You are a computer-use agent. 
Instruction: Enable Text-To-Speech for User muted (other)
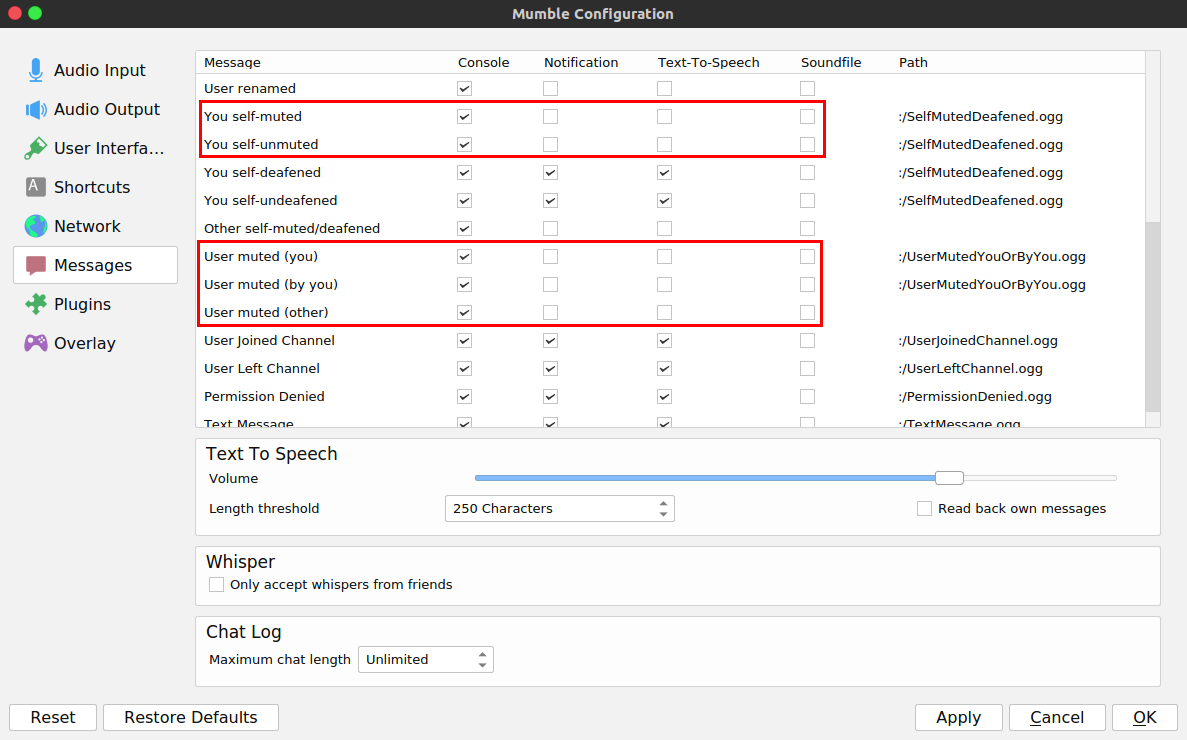click(x=664, y=312)
